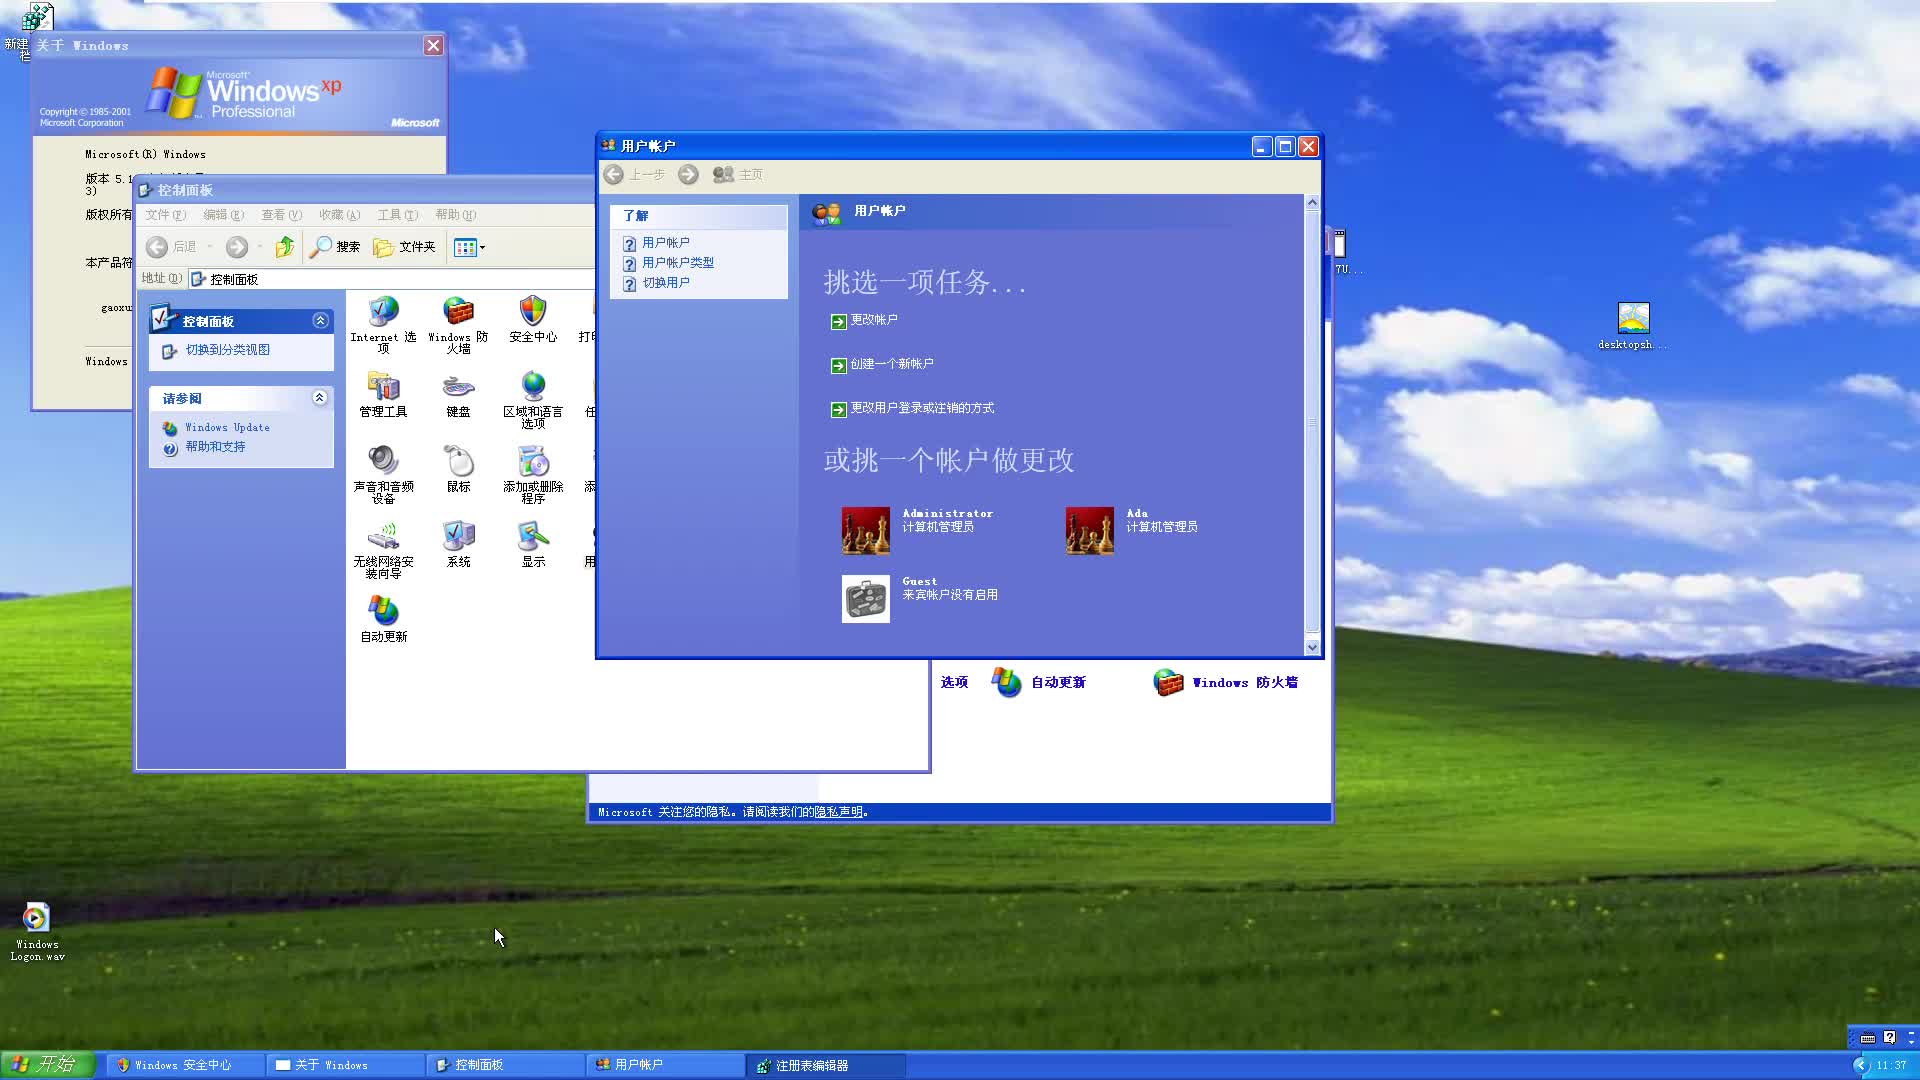This screenshot has width=1920, height=1080.
Task: Open Automatic Updates (自动更新) icon in Control Panel grid
Action: point(383,611)
